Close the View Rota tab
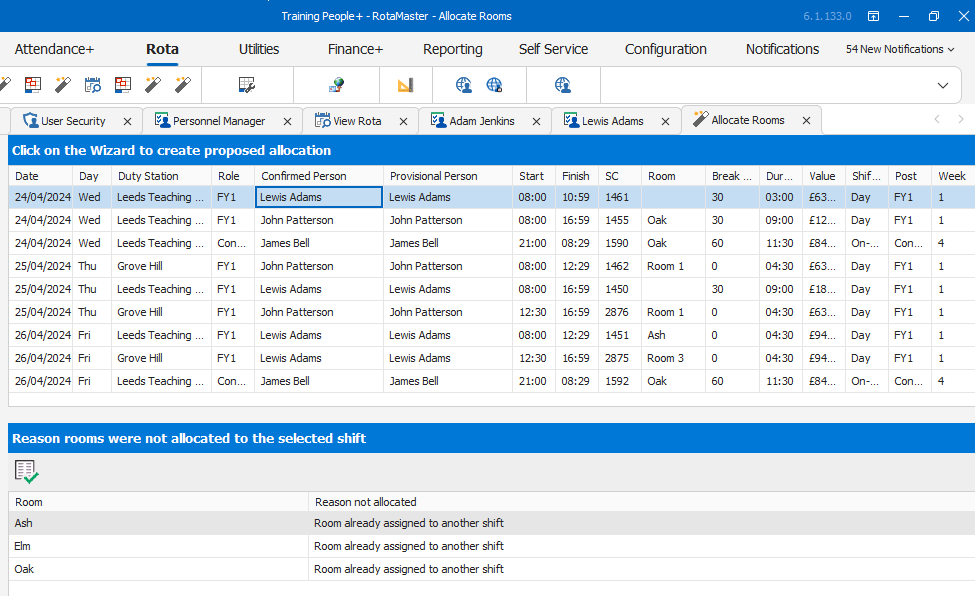The image size is (975, 596). point(403,121)
